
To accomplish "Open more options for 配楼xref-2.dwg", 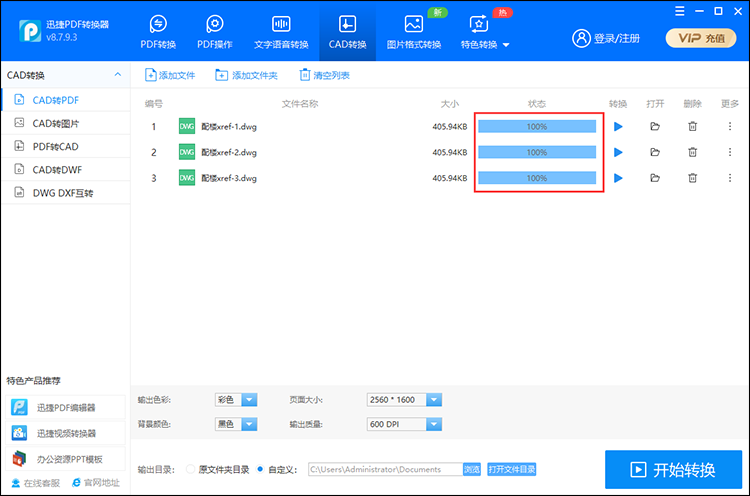I will 730,152.
